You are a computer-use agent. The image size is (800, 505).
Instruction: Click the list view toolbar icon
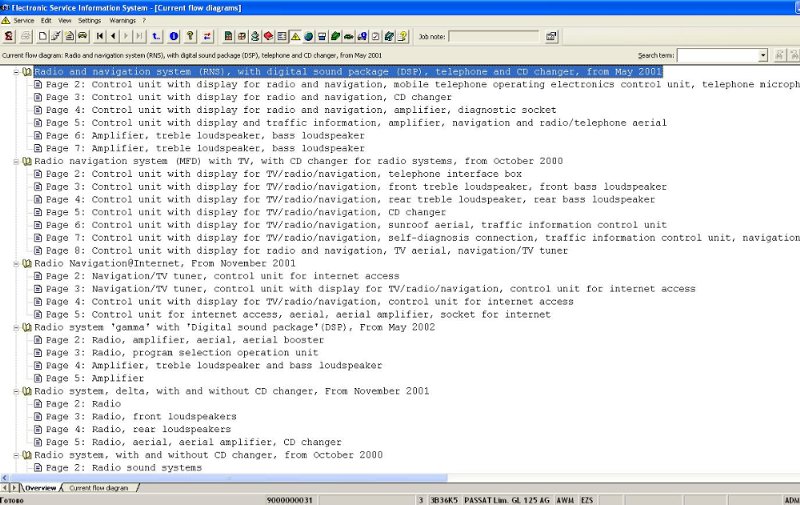282,36
